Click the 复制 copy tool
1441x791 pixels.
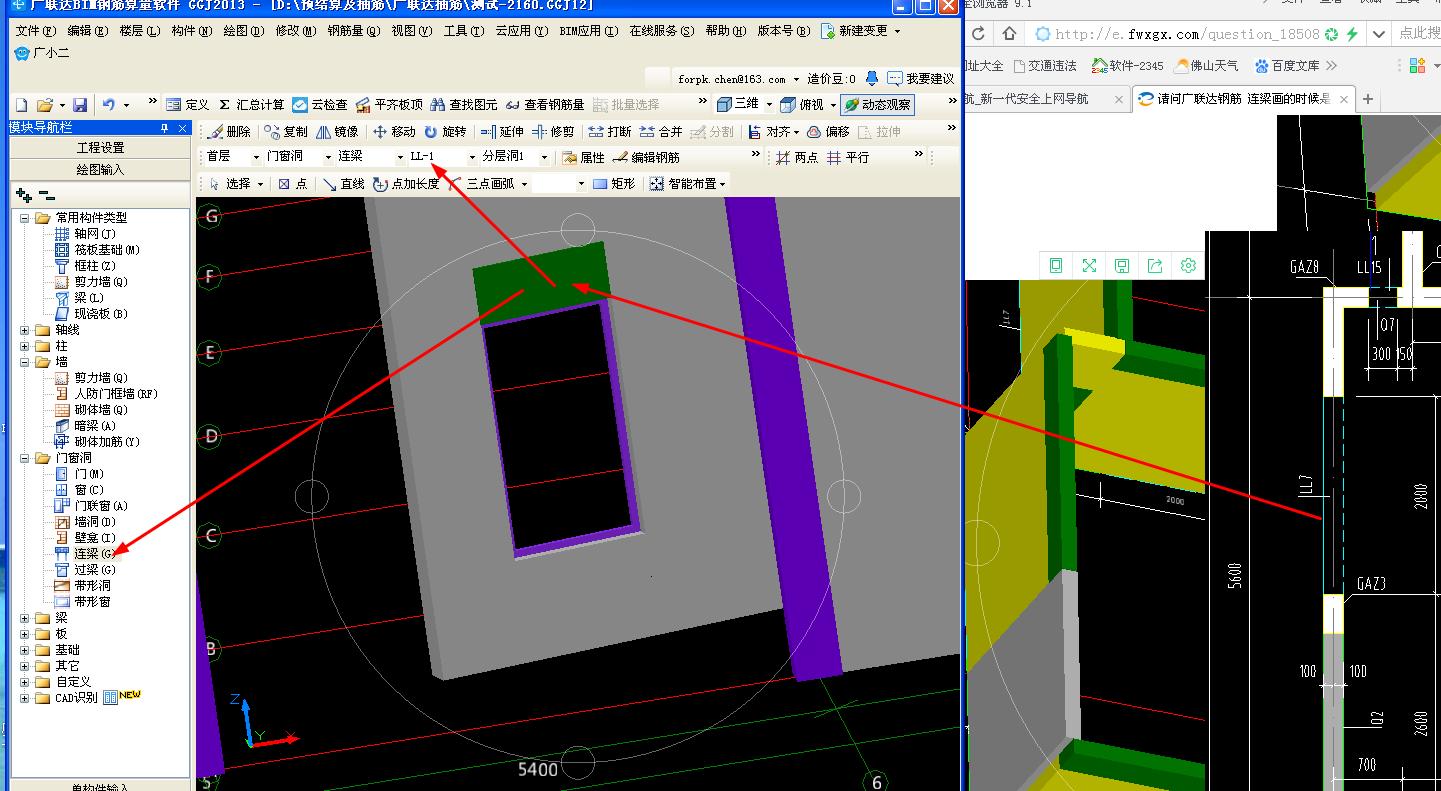click(286, 131)
